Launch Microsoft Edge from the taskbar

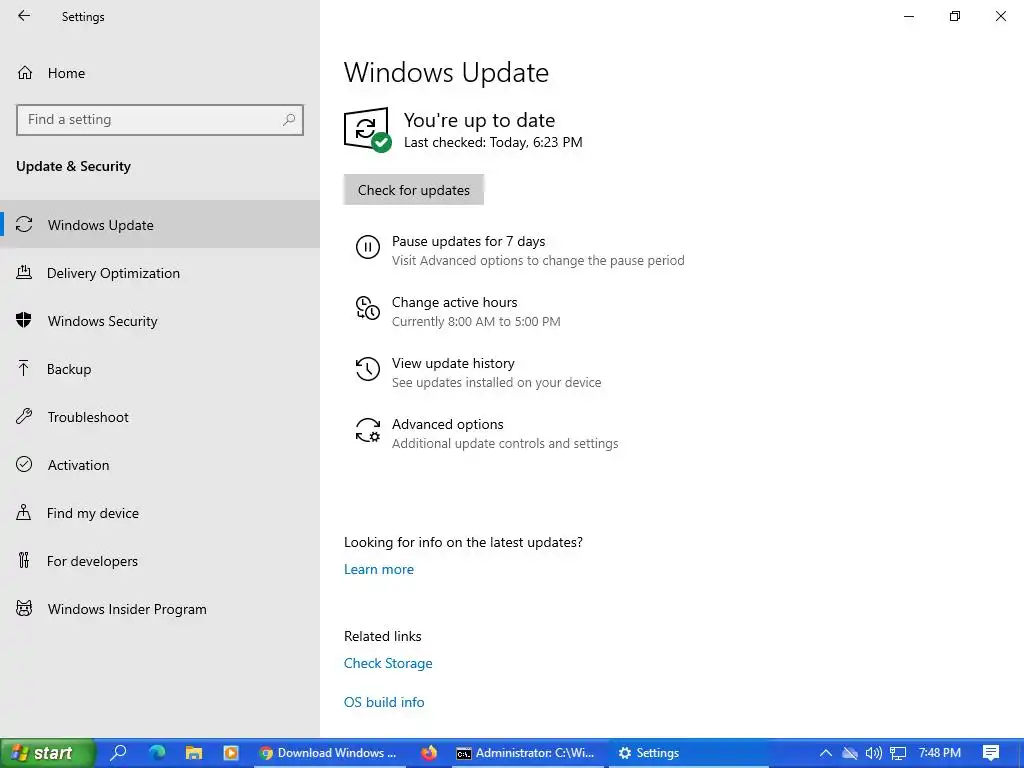157,752
